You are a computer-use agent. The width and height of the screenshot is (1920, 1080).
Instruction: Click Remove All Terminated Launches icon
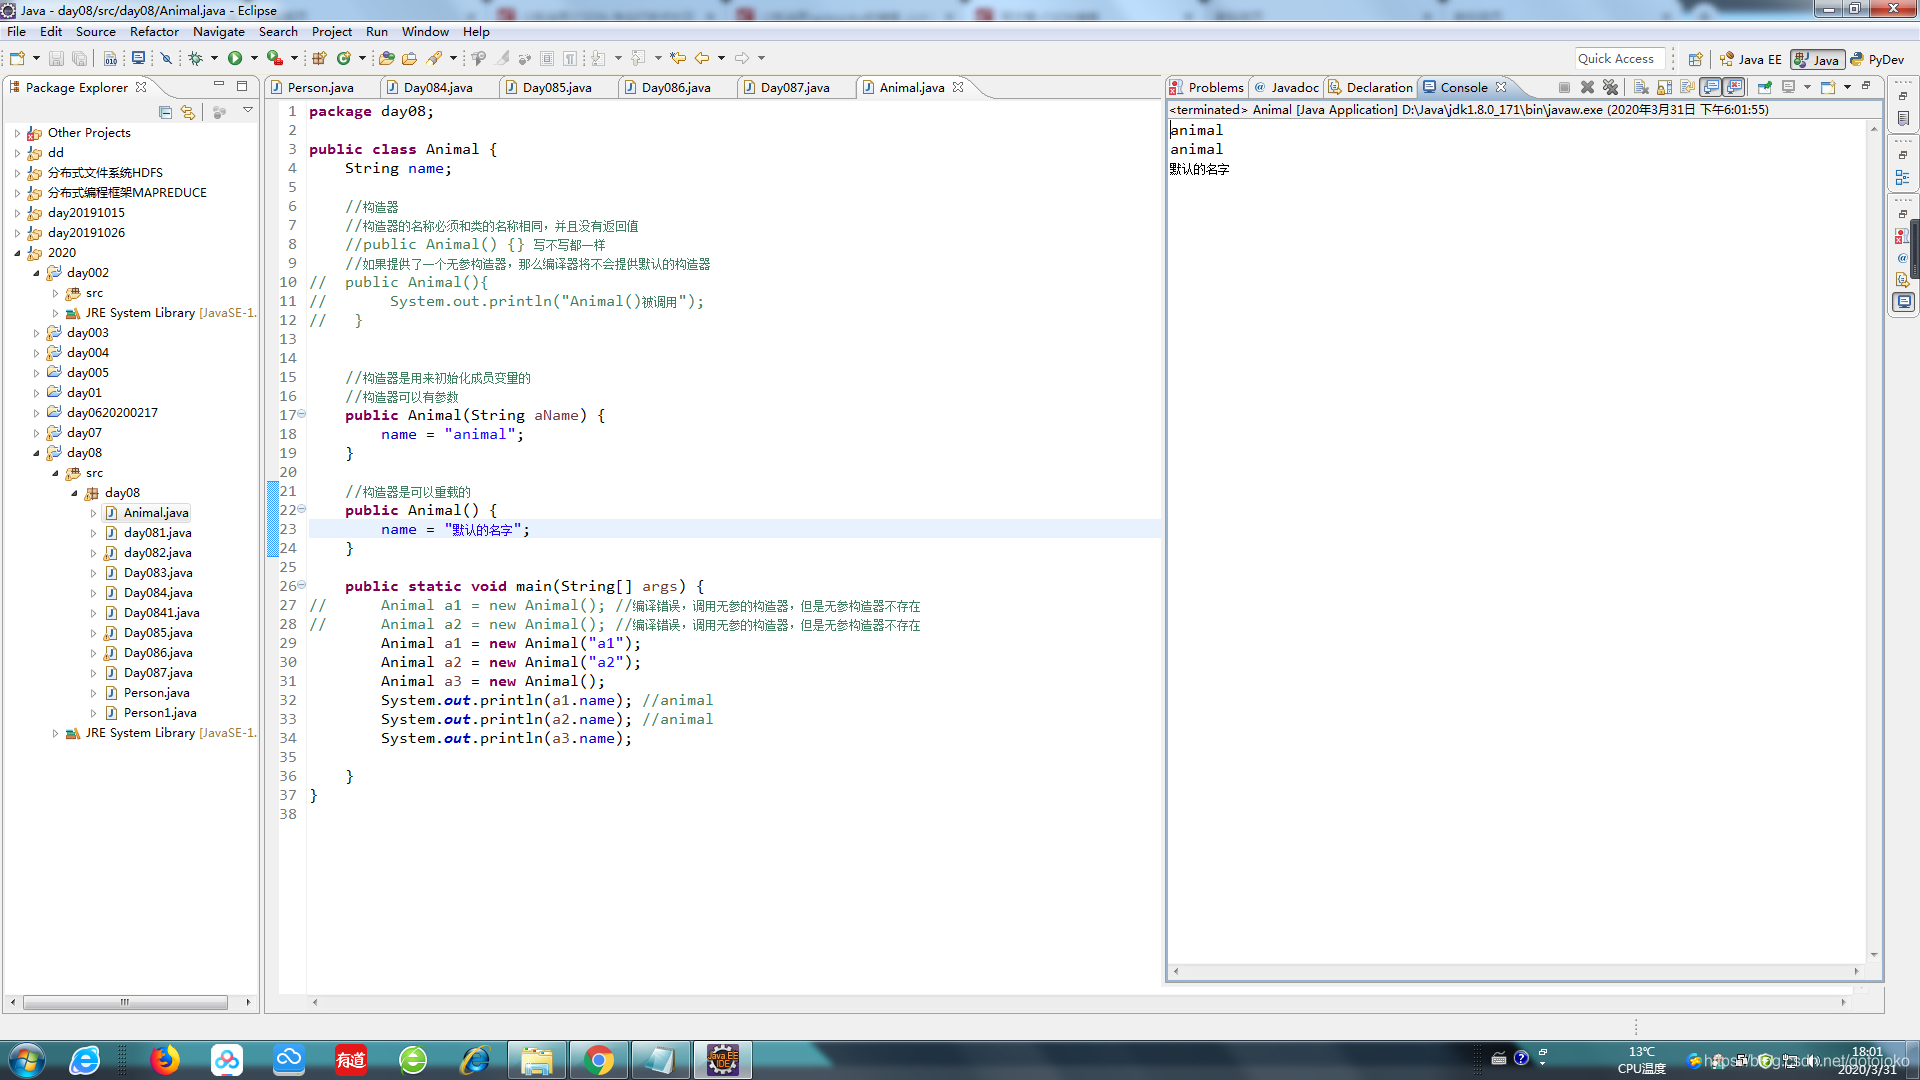click(1610, 88)
